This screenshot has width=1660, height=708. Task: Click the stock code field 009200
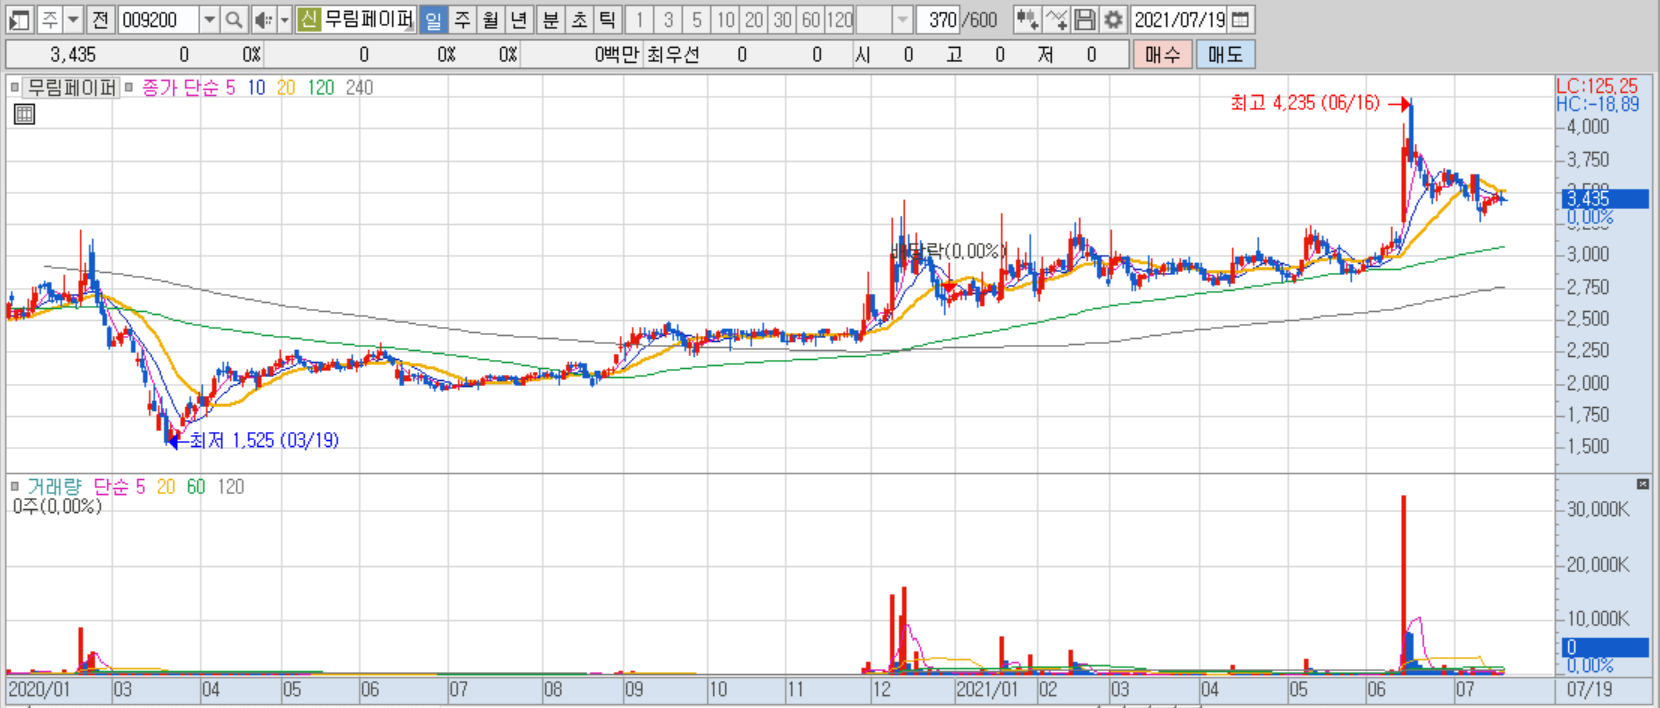click(158, 19)
